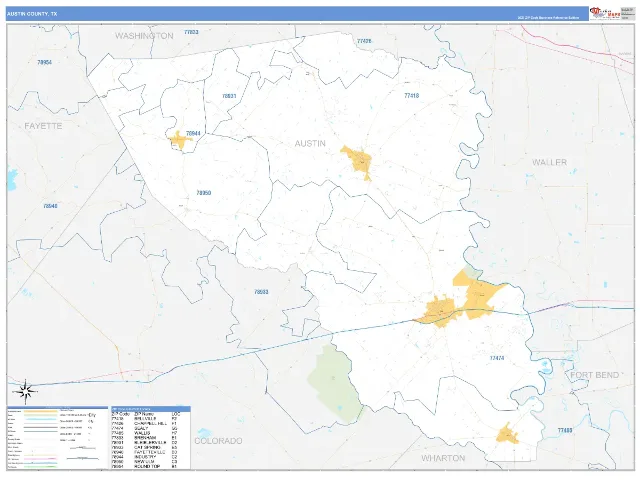Click CAT SPRING row in ZIP index table
640x480 pixels.
(x=145, y=447)
